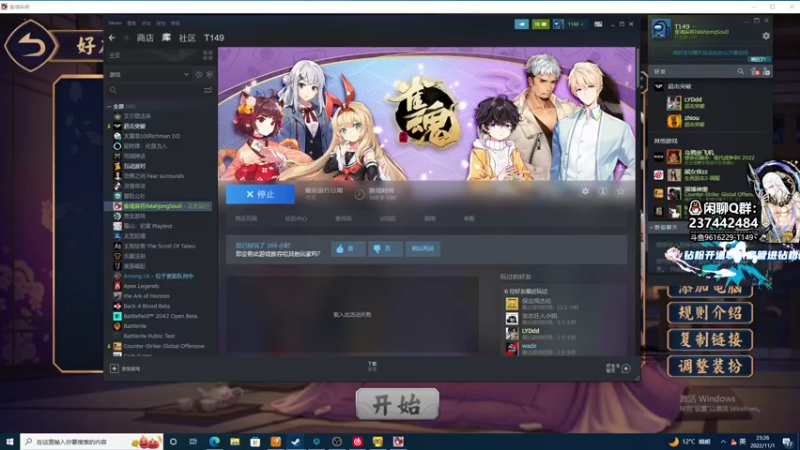
Task: Search friends with magnifier icon
Action: [x=740, y=72]
